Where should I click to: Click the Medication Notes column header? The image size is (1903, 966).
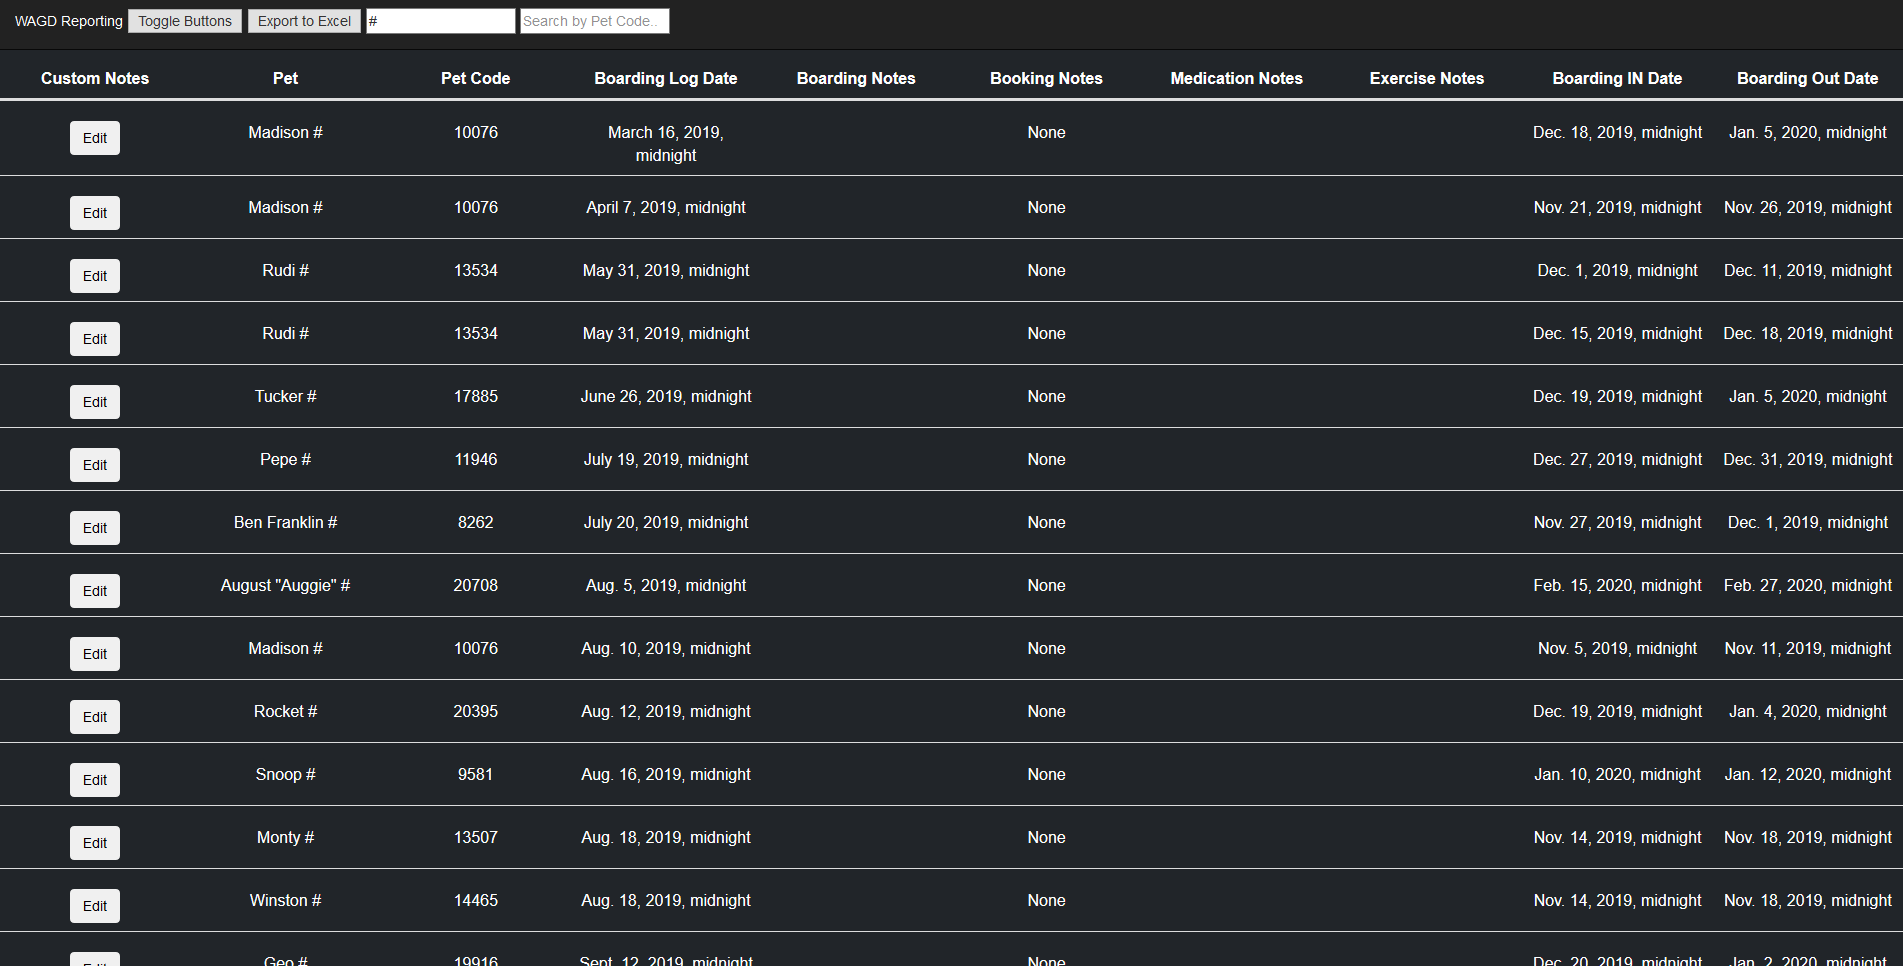(x=1237, y=78)
